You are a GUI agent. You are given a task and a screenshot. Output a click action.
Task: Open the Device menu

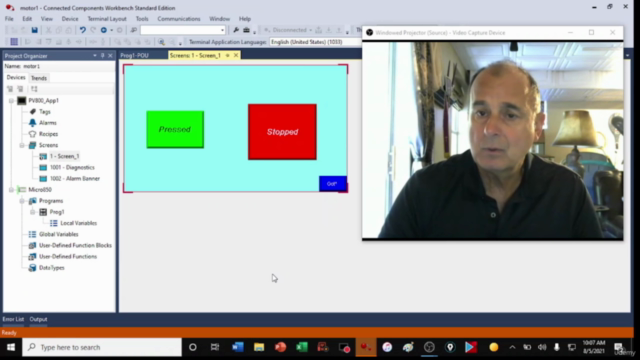tap(70, 19)
